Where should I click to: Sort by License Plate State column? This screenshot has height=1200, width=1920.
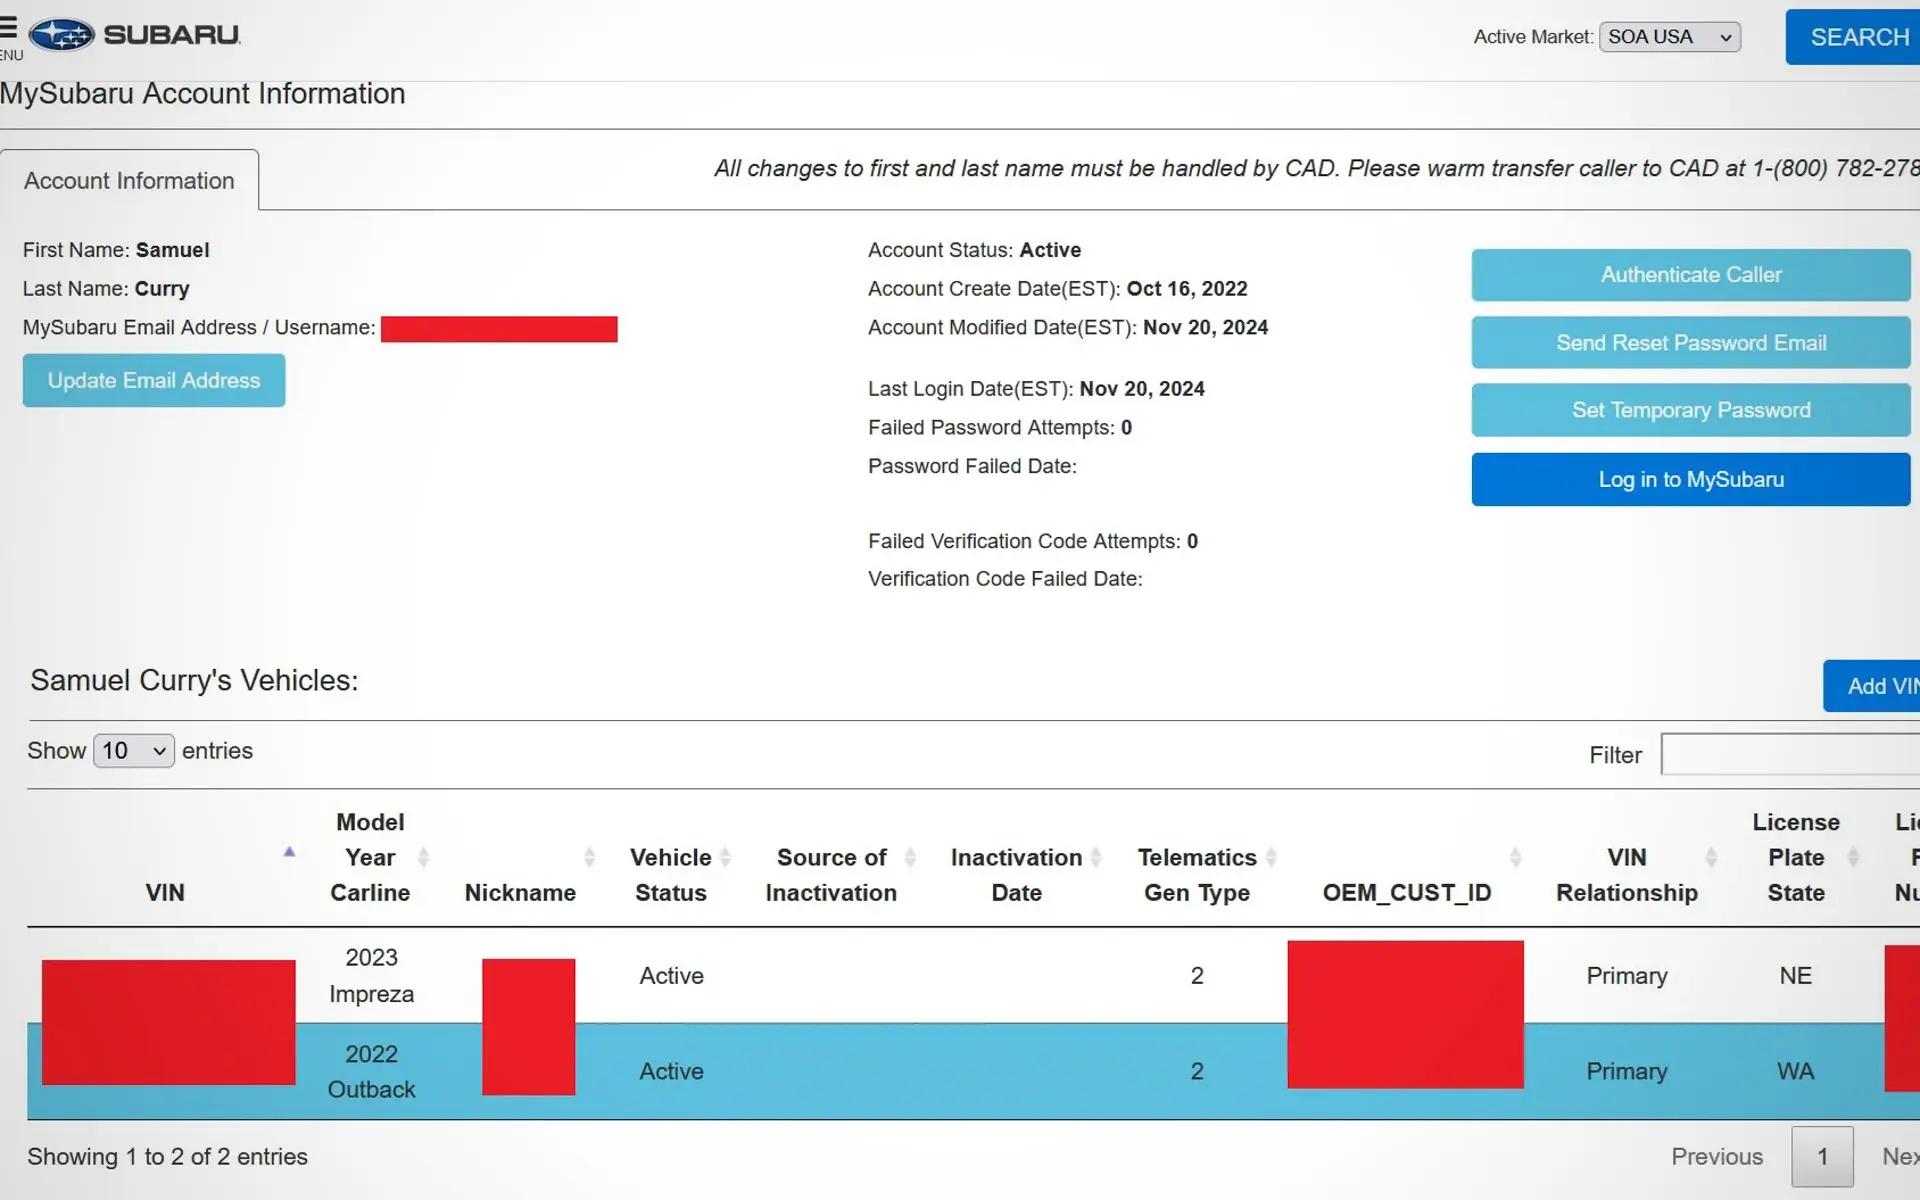(x=1853, y=857)
